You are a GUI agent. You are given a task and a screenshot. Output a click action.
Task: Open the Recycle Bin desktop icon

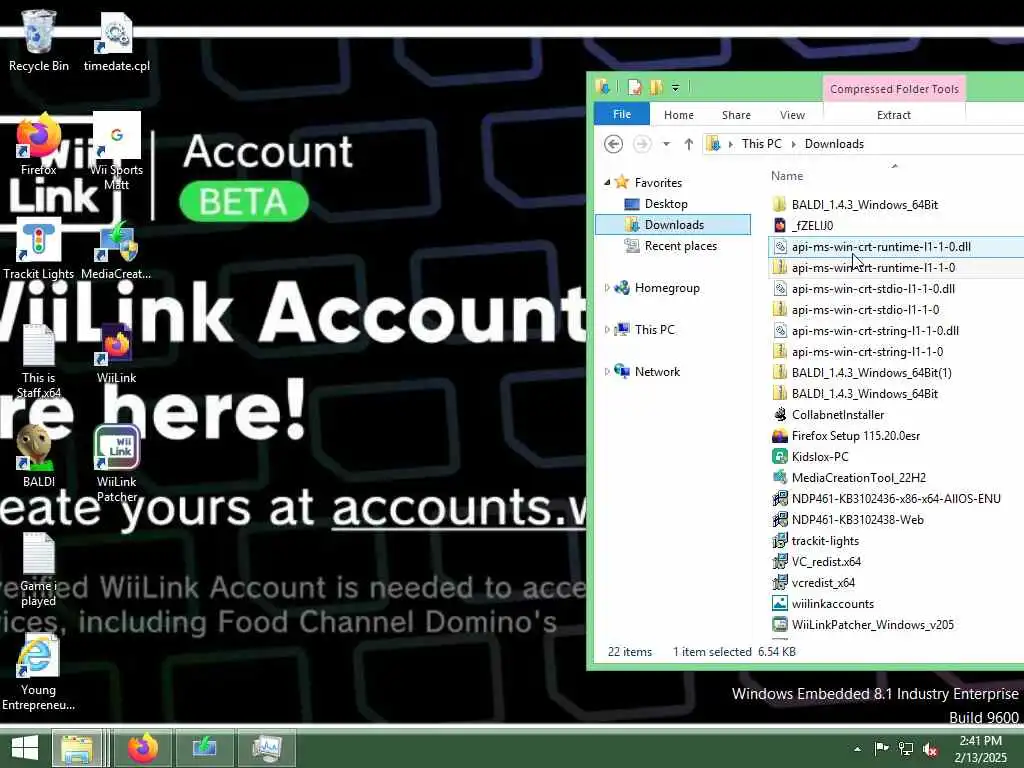click(39, 40)
